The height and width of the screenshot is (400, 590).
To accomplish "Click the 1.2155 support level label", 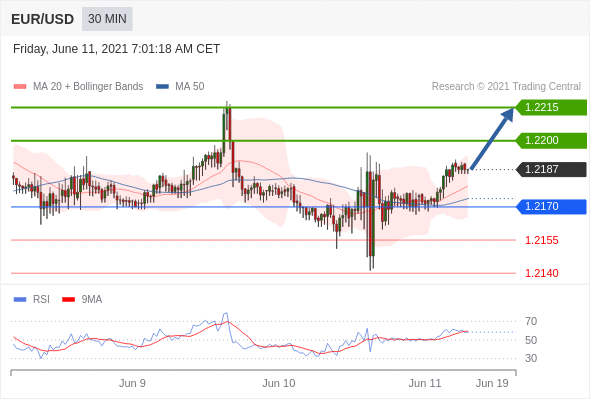I will [x=541, y=240].
